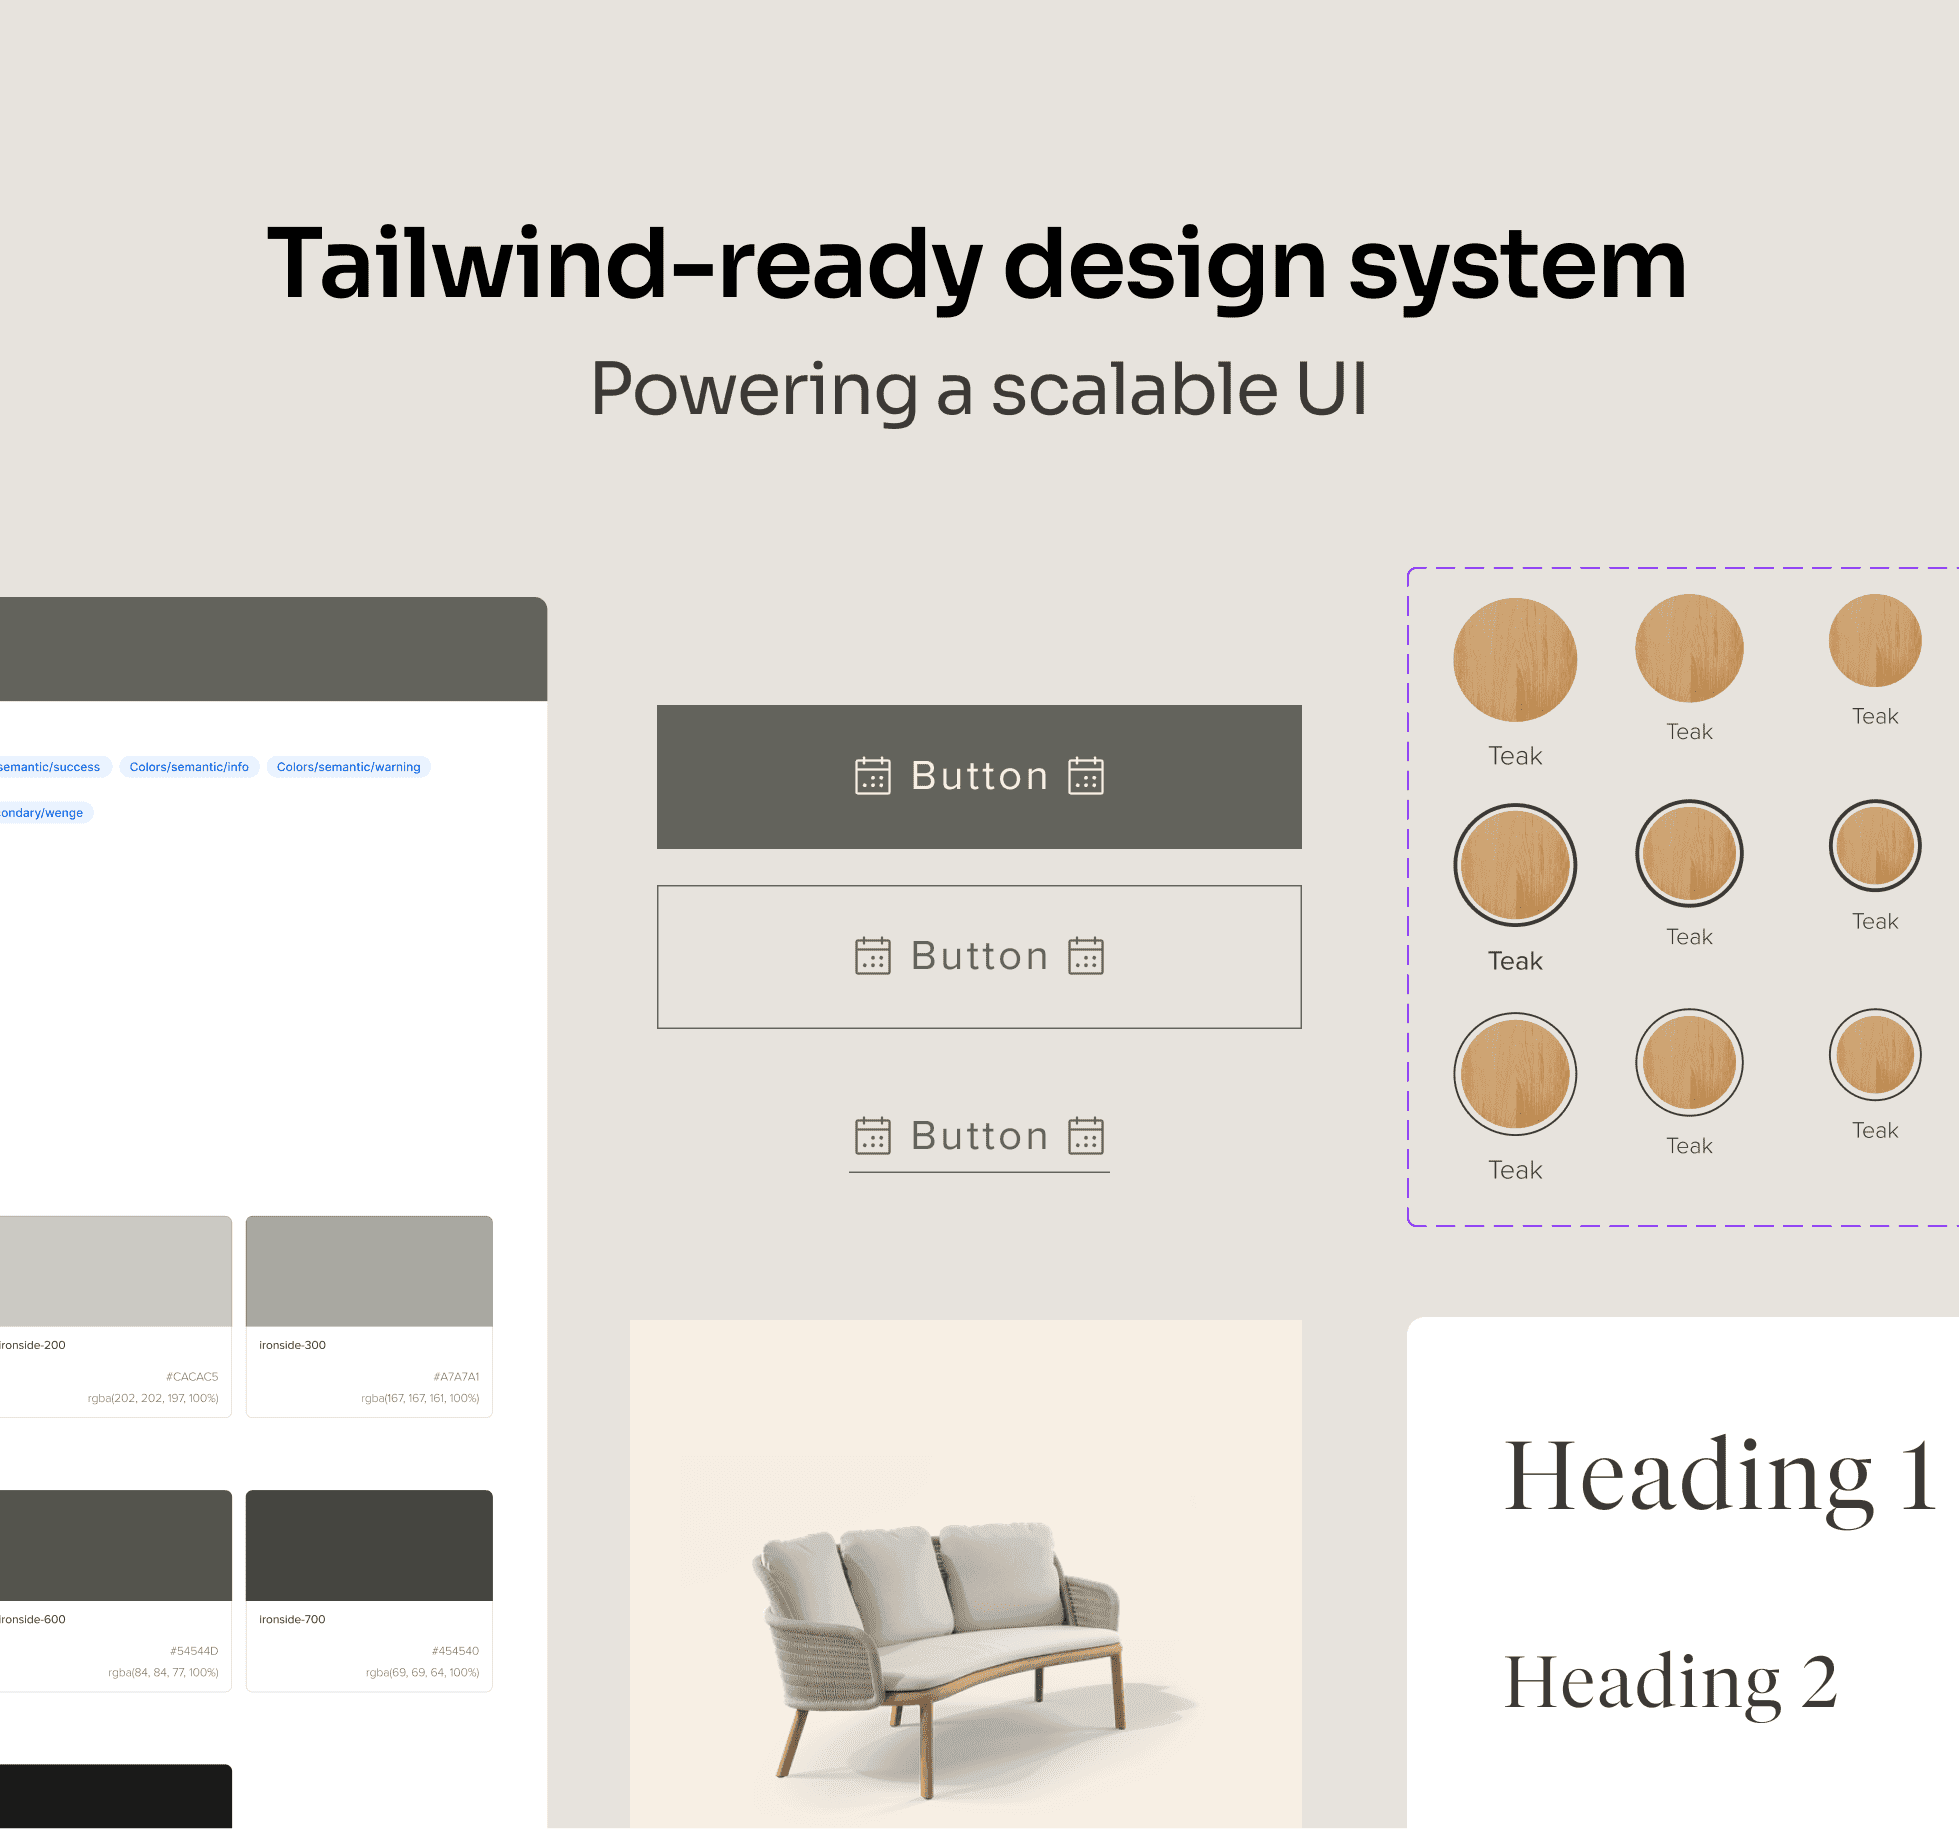Click right calendar icon on underlined Button

coord(1085,1136)
